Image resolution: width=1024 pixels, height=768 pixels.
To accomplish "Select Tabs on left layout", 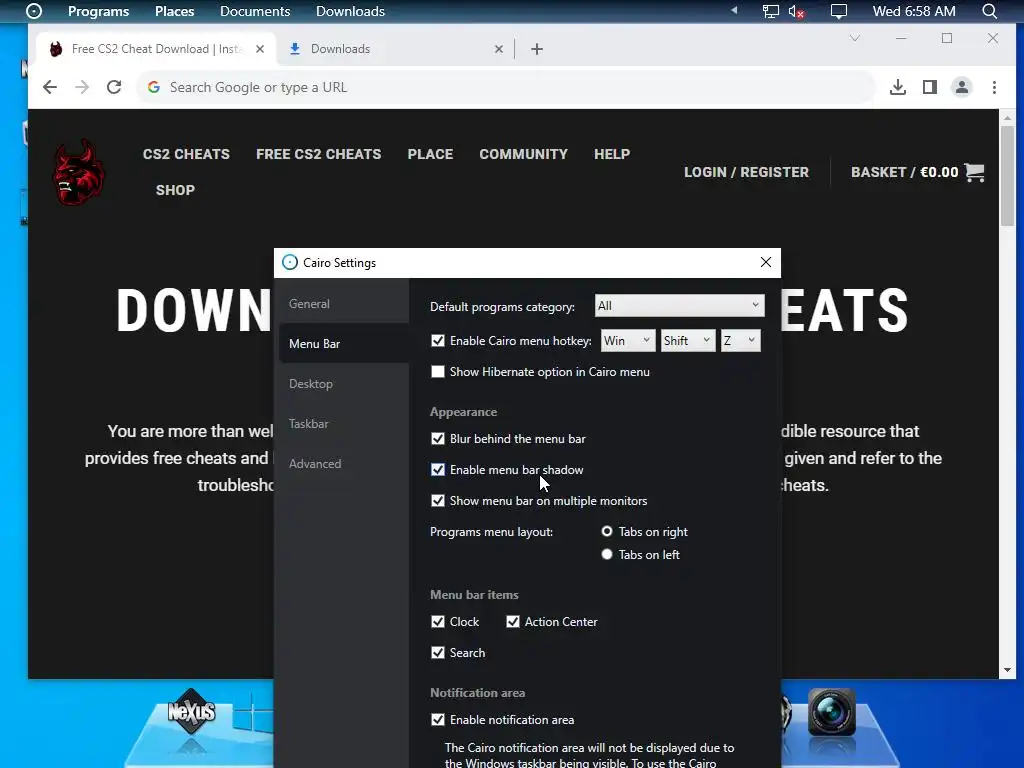I will pos(607,554).
